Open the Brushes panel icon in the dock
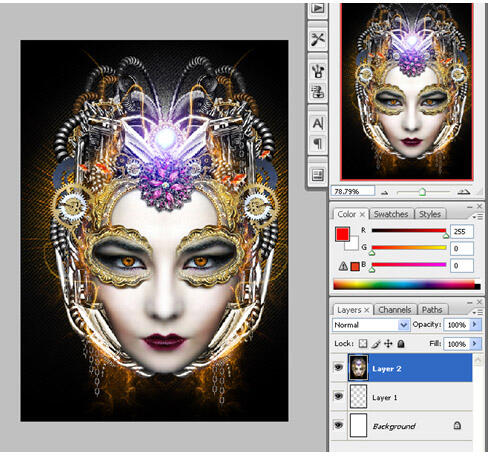499x459 pixels. 317,71
